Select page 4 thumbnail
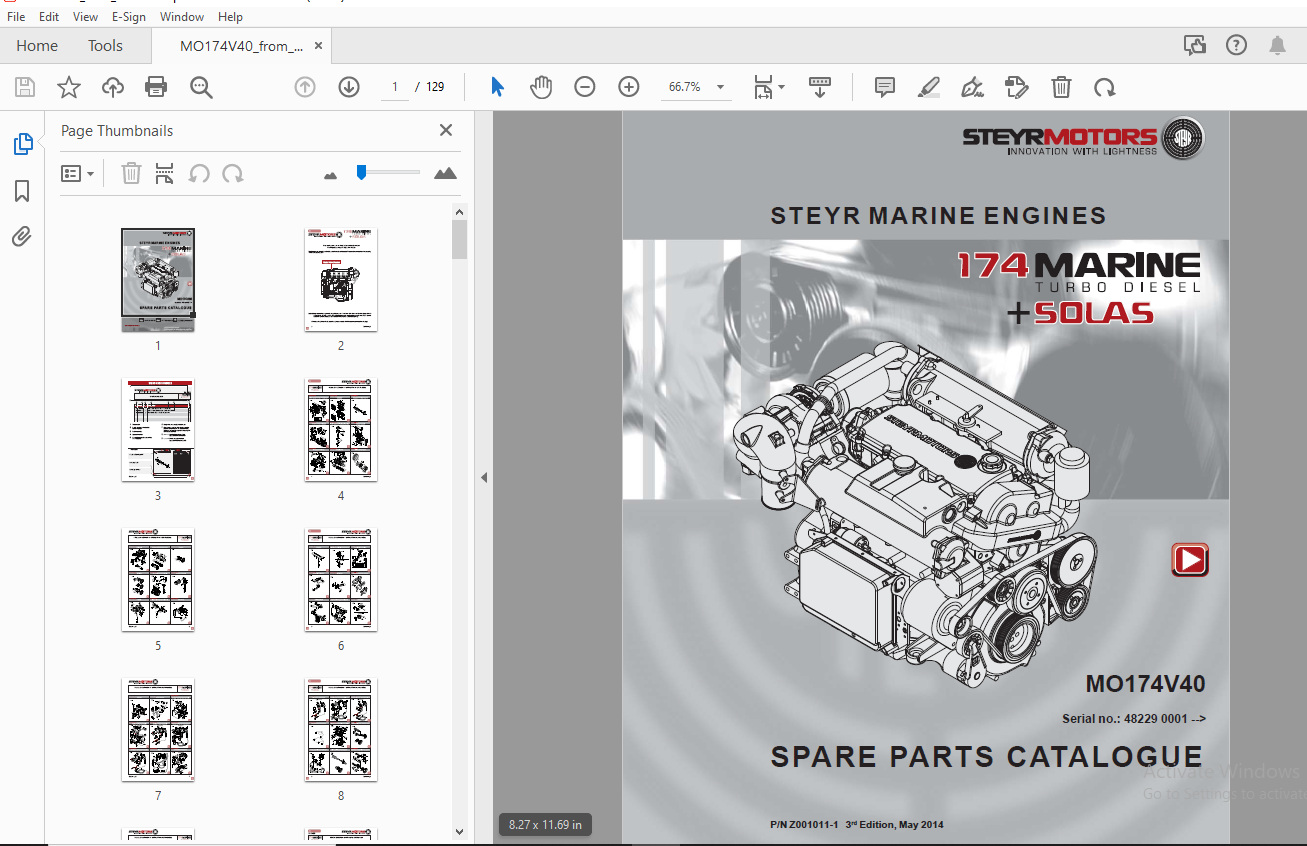Image resolution: width=1307 pixels, height=846 pixels. pyautogui.click(x=341, y=429)
